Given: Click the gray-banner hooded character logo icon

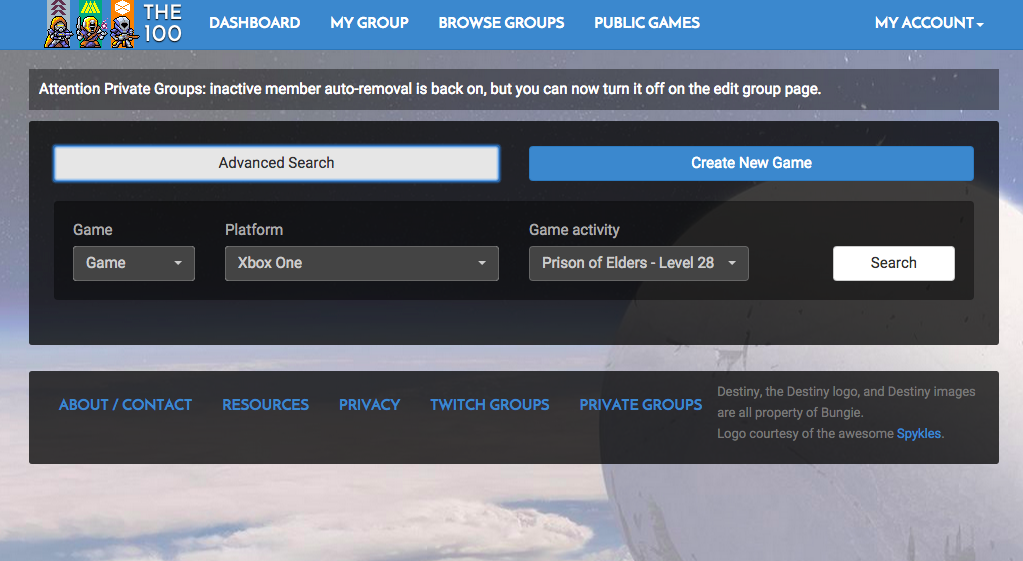Looking at the screenshot, I should click(x=57, y=24).
